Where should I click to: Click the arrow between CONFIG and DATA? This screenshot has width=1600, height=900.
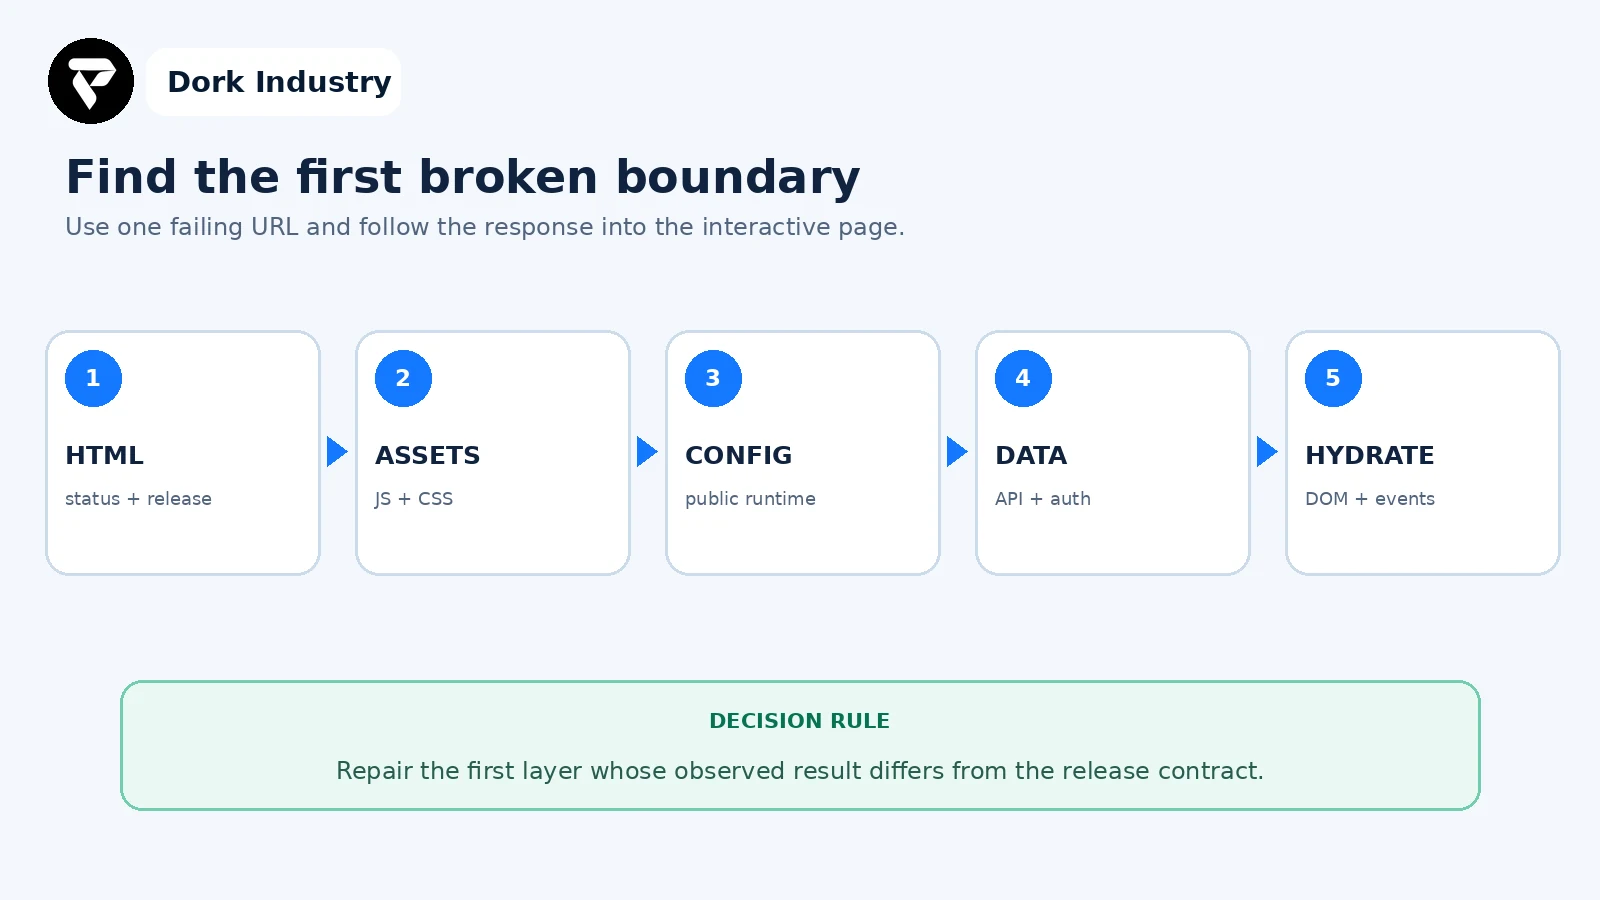[x=957, y=452]
